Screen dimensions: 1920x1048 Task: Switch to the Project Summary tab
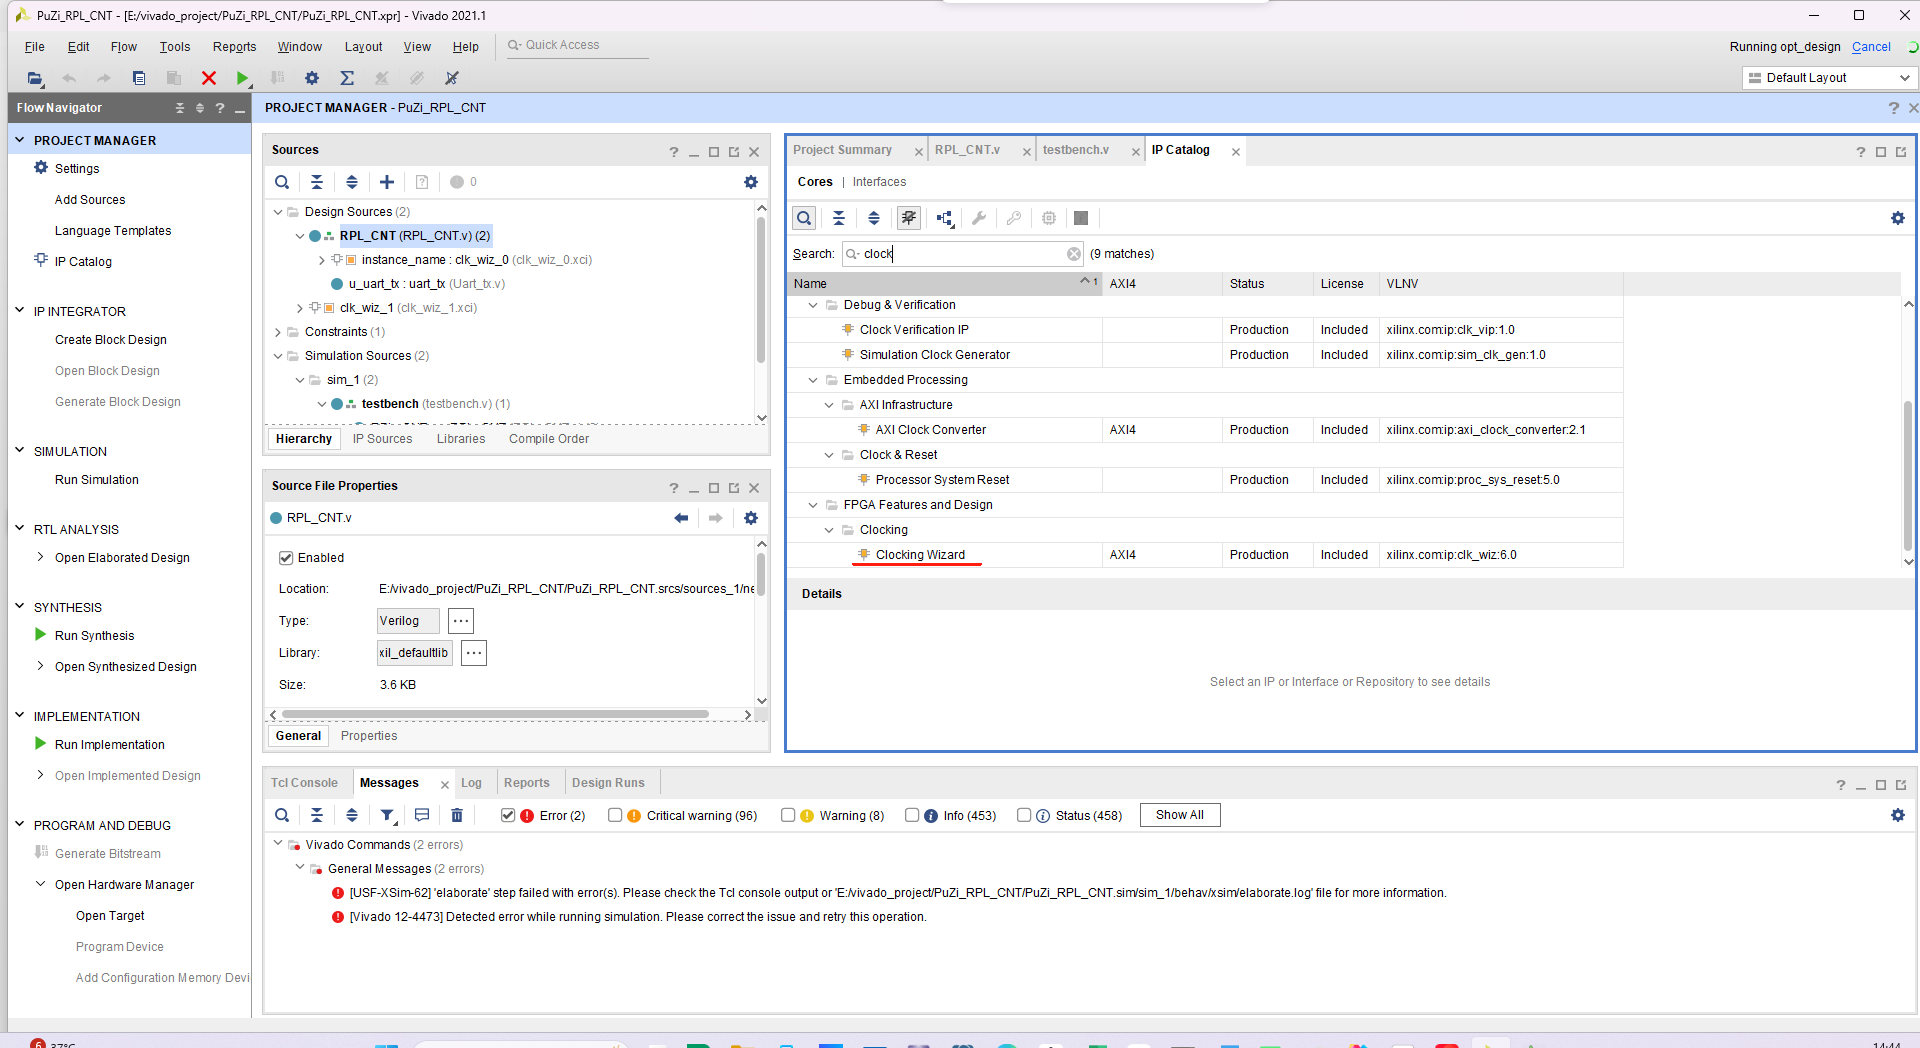pyautogui.click(x=843, y=150)
